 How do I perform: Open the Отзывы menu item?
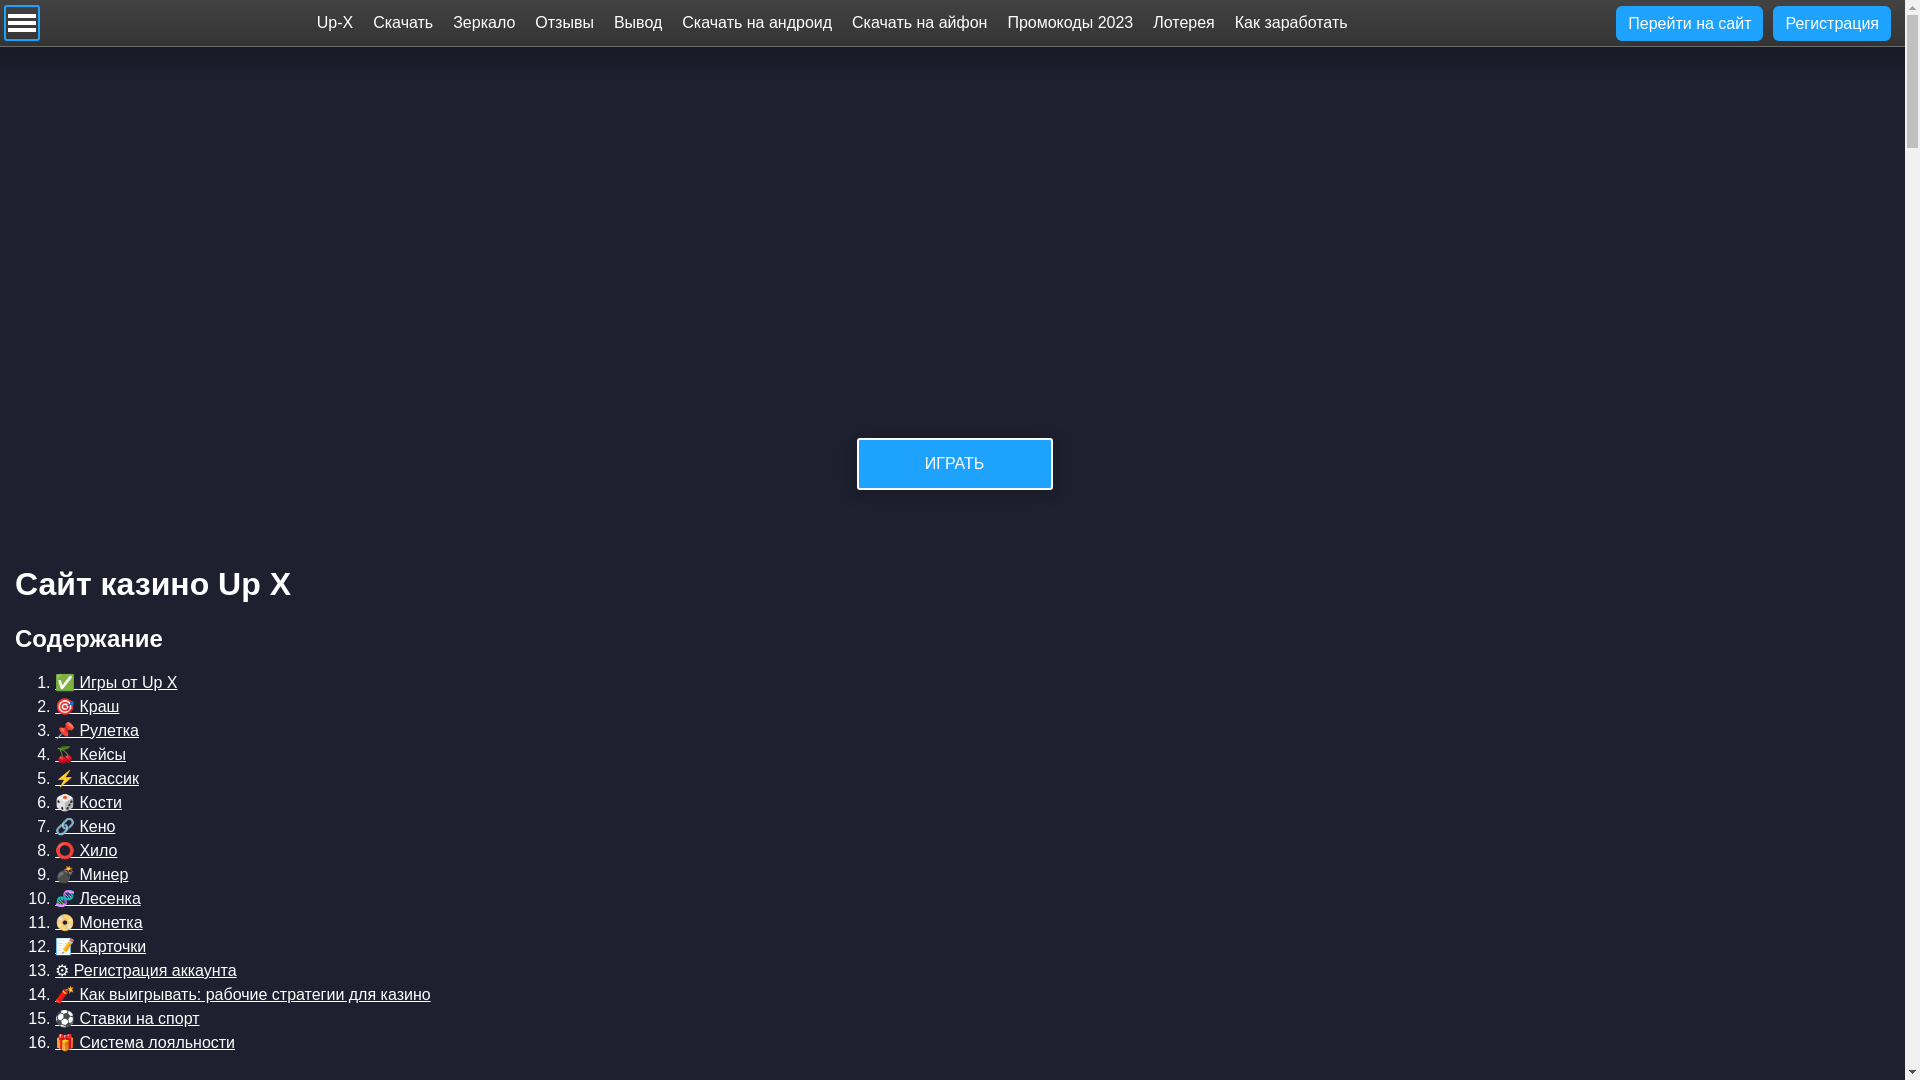point(564,23)
